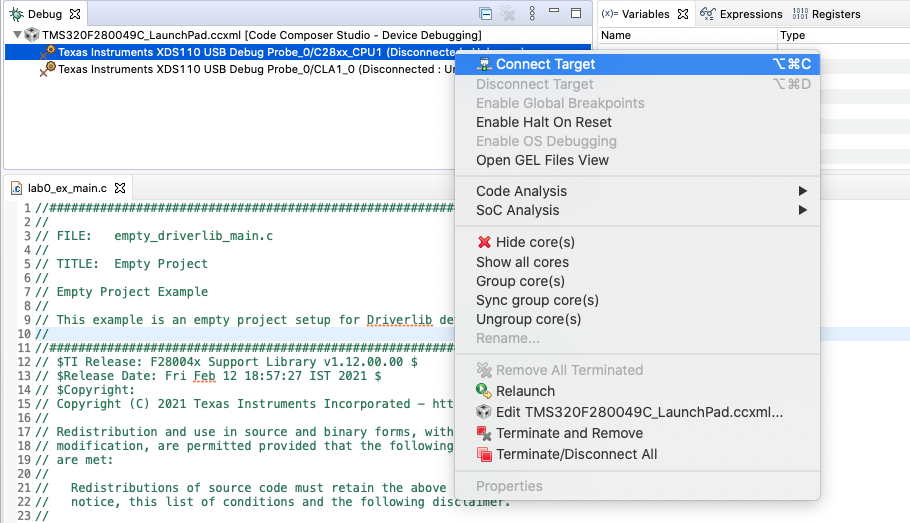Screen dimensions: 910x523
Task: Toggle Enable Halt On Reset option
Action: (x=543, y=122)
